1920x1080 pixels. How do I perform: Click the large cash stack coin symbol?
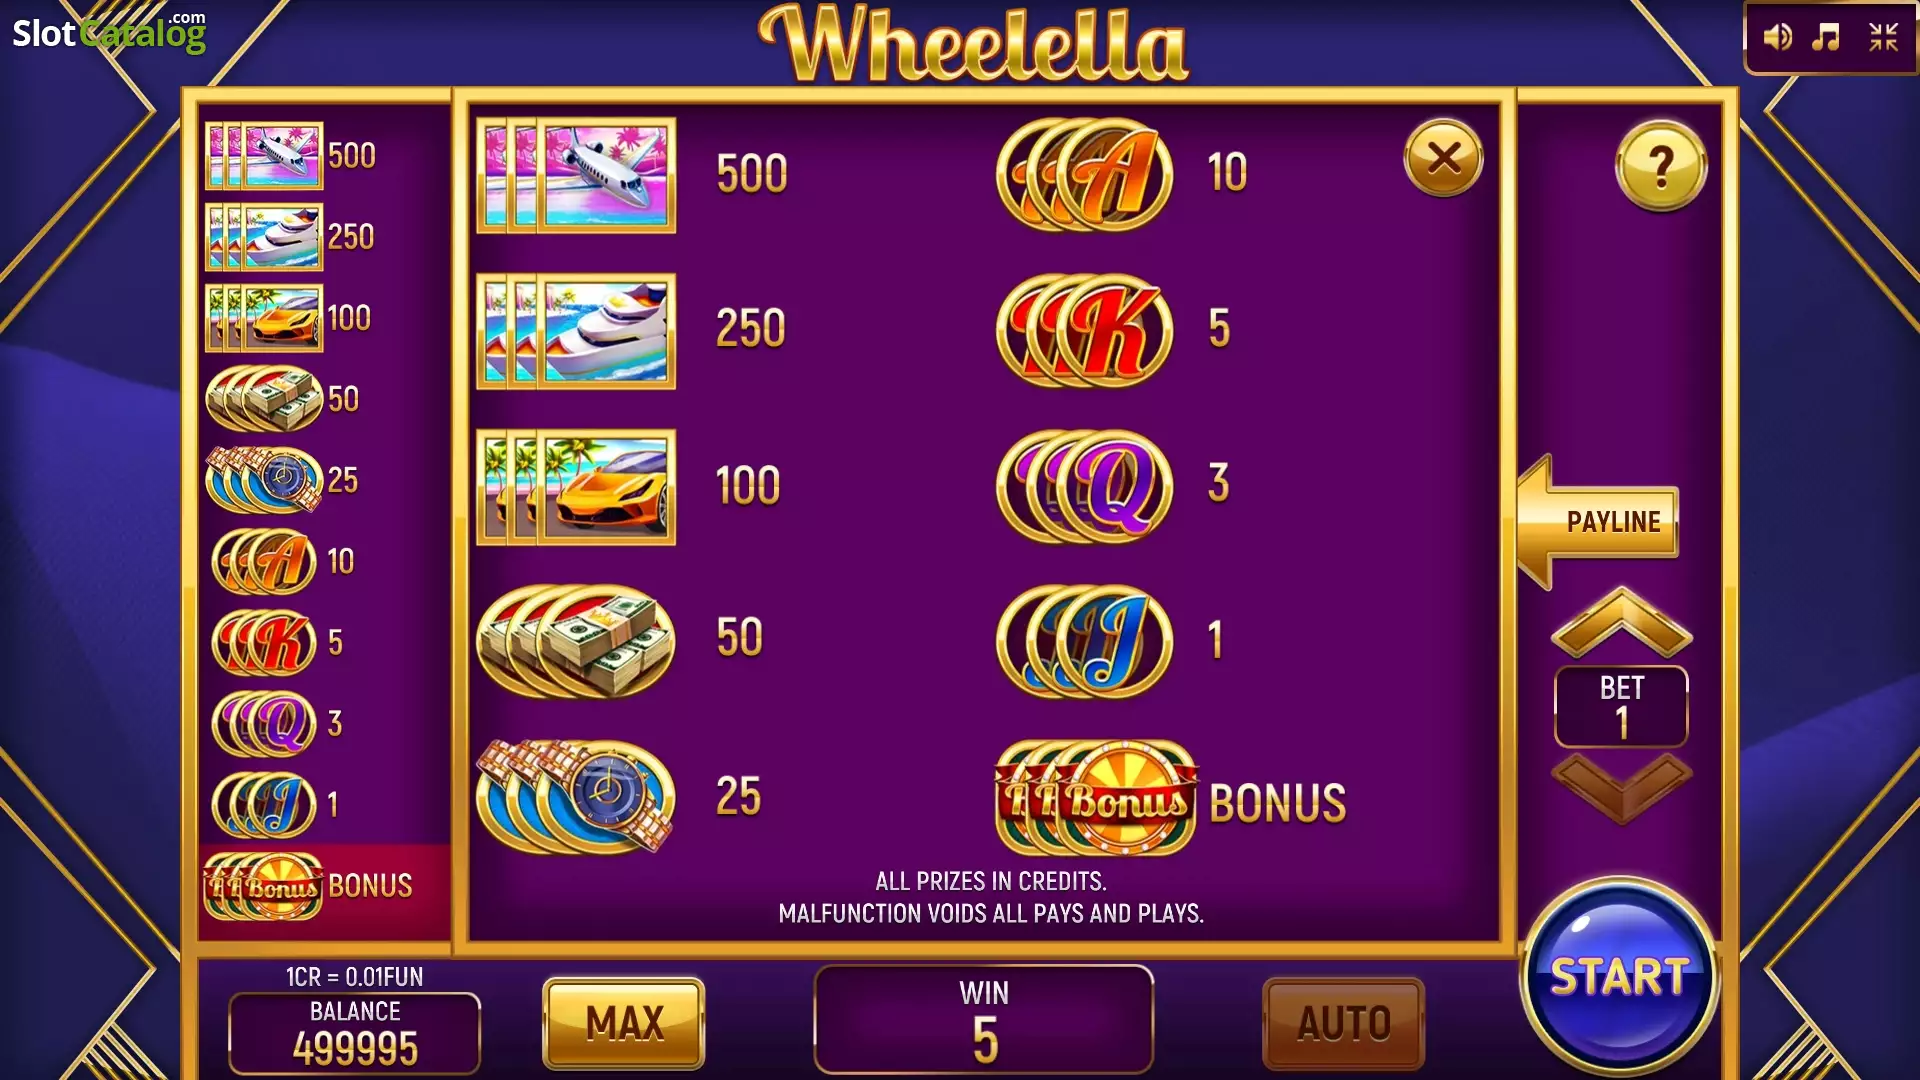[x=576, y=641]
